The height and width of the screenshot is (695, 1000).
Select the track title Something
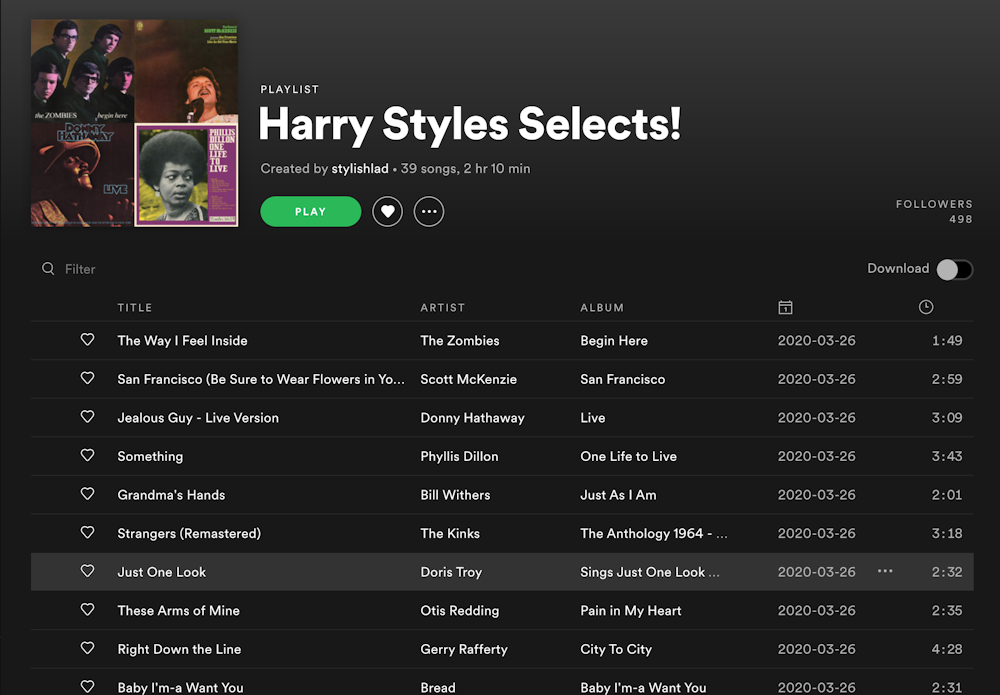pos(151,457)
